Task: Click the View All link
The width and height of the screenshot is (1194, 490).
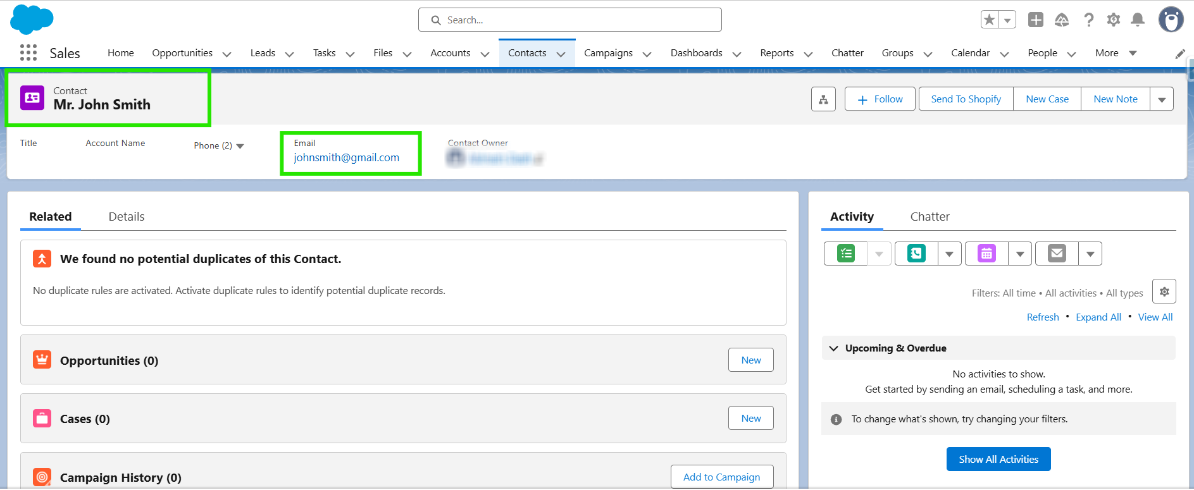Action: tap(1155, 317)
